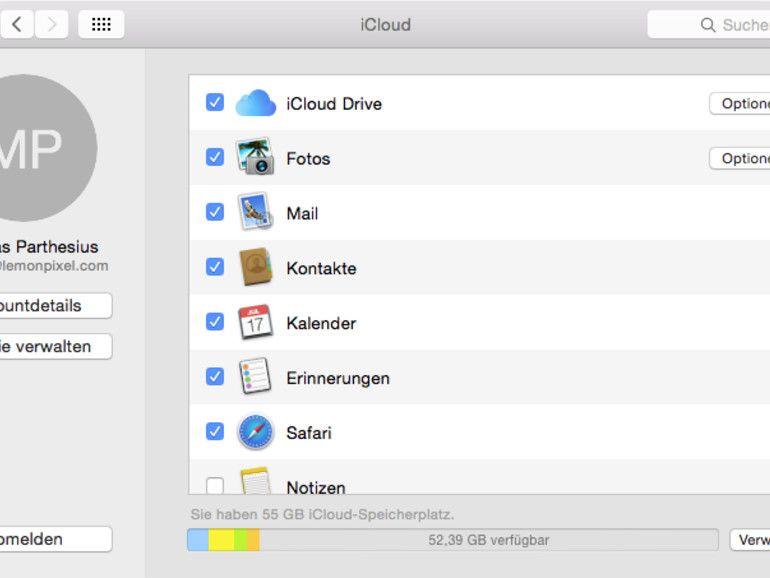
Task: Click the Kalender icon showing 17
Action: click(x=255, y=322)
